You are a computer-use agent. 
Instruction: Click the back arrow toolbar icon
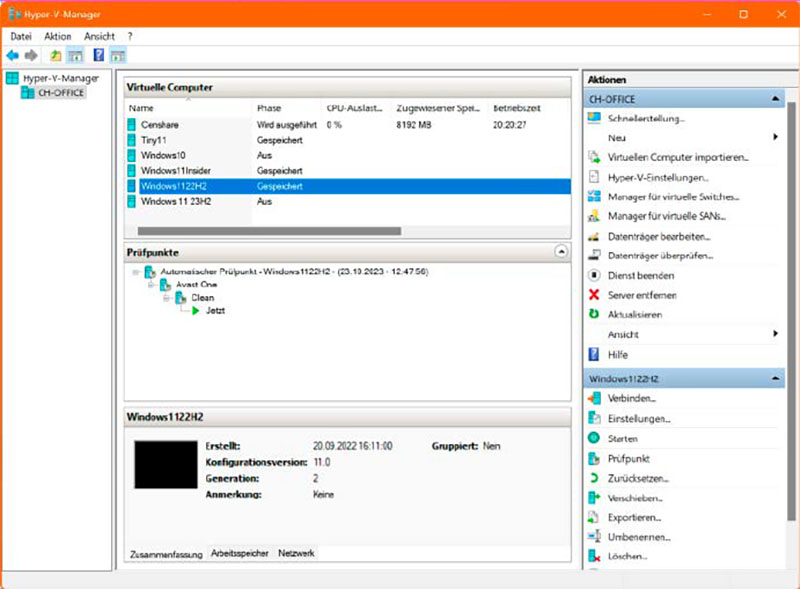[13, 55]
